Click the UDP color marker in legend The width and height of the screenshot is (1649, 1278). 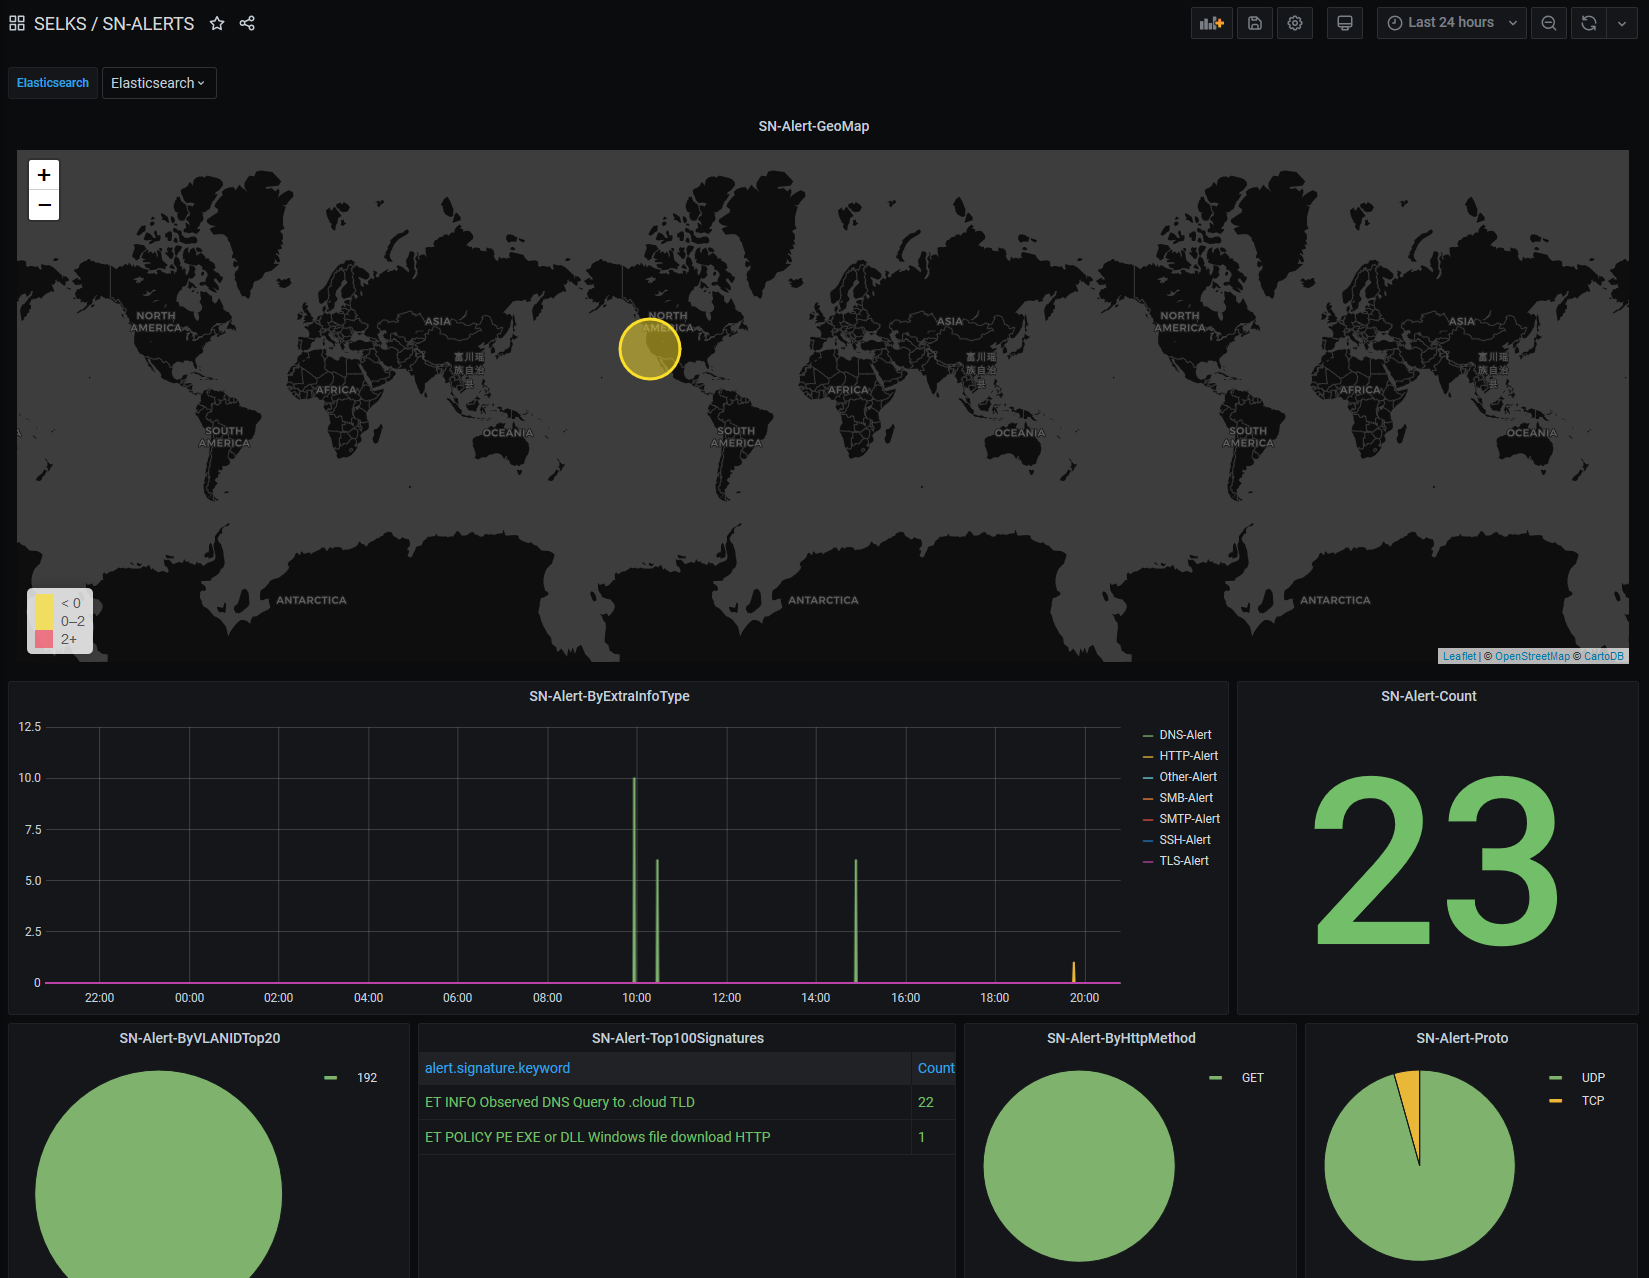[1555, 1078]
